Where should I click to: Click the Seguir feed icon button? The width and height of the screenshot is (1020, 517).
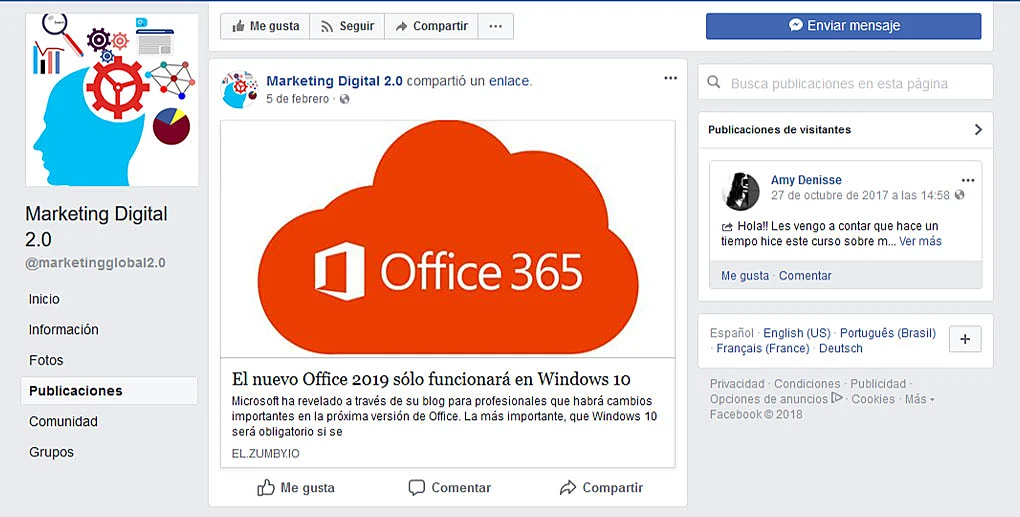coord(347,27)
